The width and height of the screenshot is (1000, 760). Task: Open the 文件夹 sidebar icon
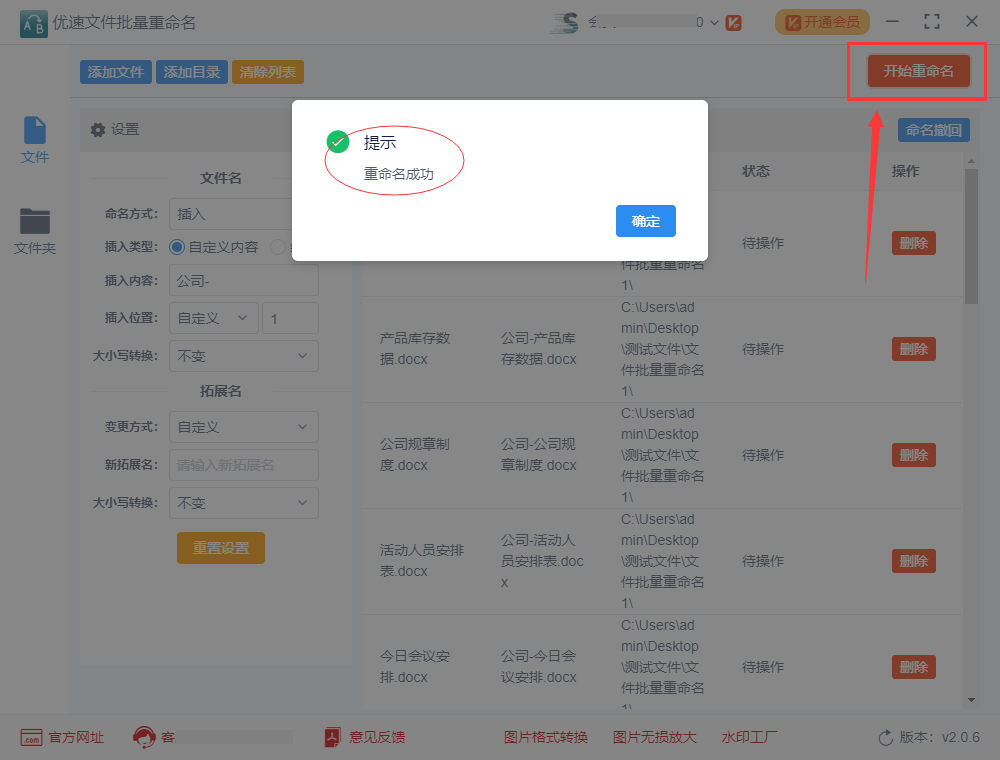point(34,231)
